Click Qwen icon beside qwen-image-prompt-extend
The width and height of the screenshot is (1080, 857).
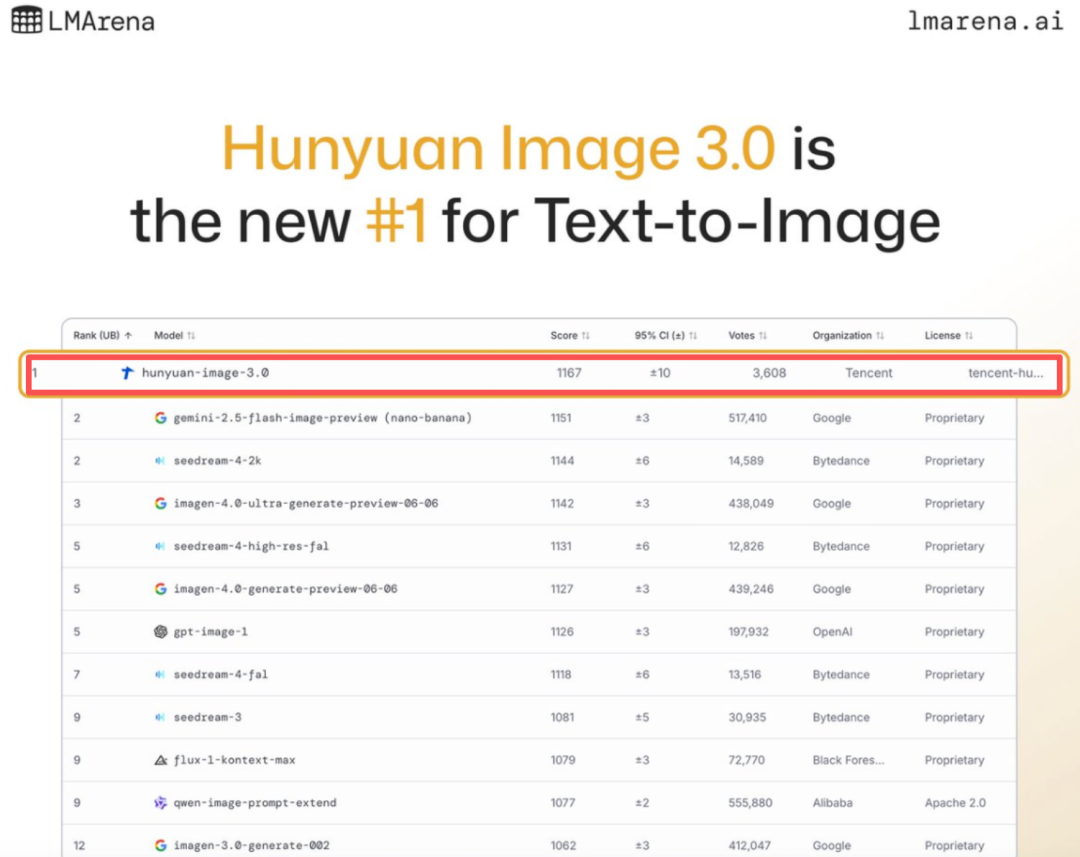tap(160, 803)
